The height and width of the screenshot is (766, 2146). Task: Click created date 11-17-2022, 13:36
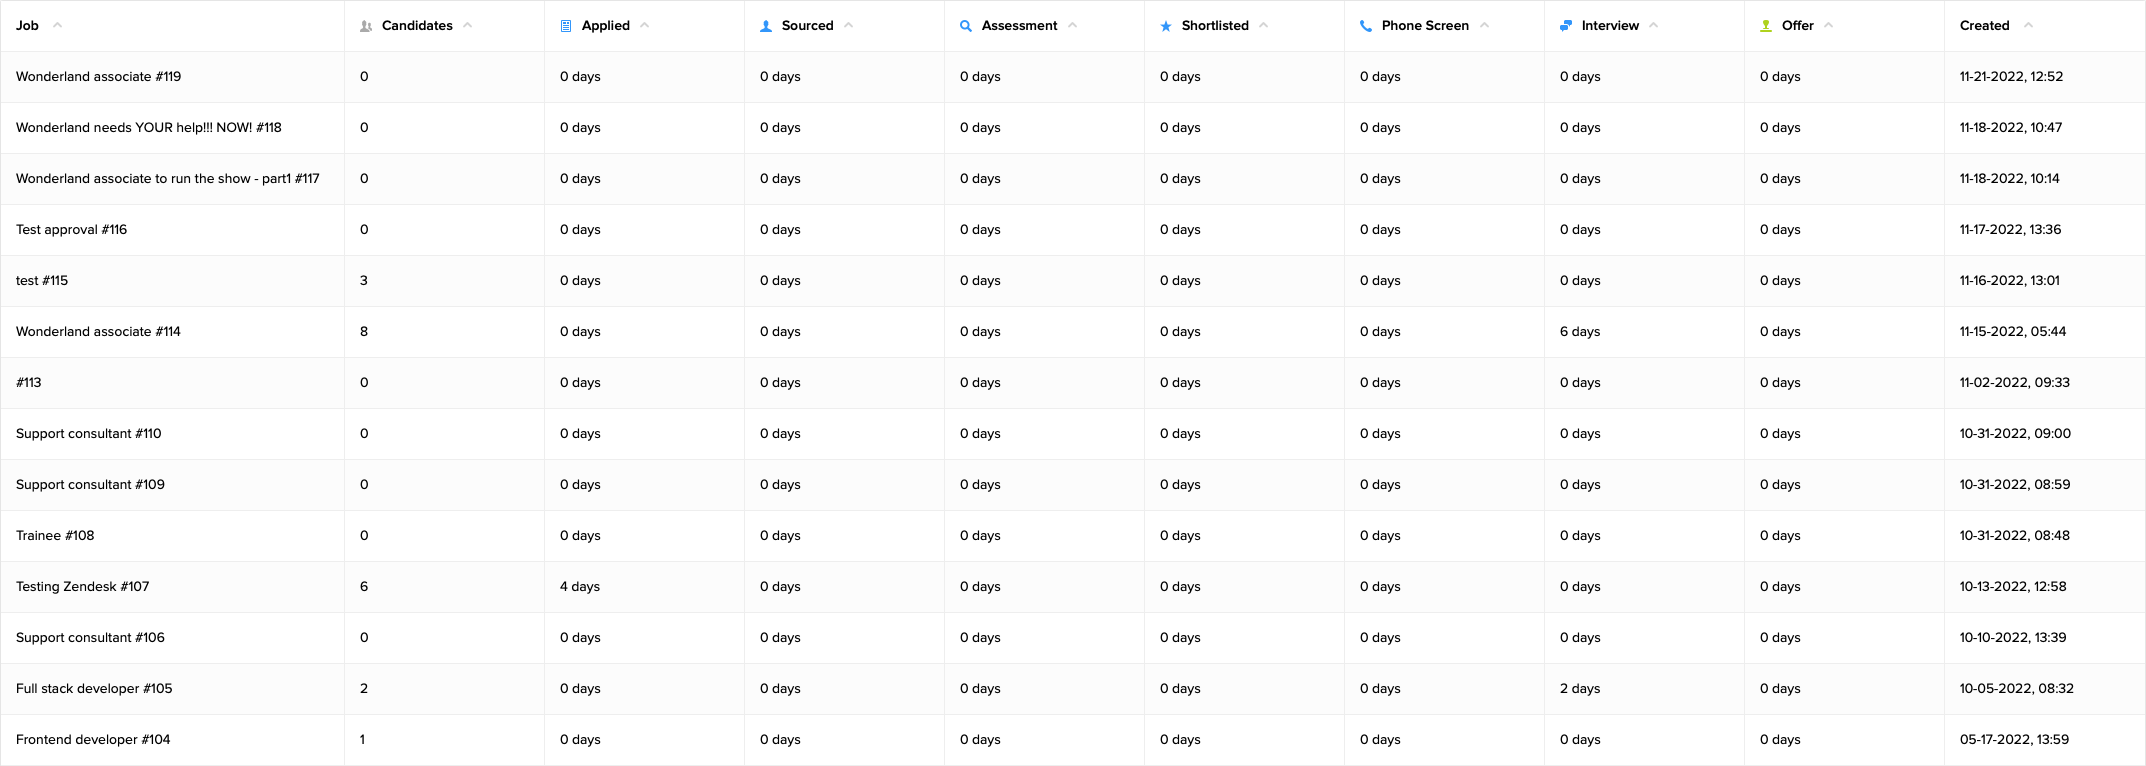click(x=2011, y=230)
